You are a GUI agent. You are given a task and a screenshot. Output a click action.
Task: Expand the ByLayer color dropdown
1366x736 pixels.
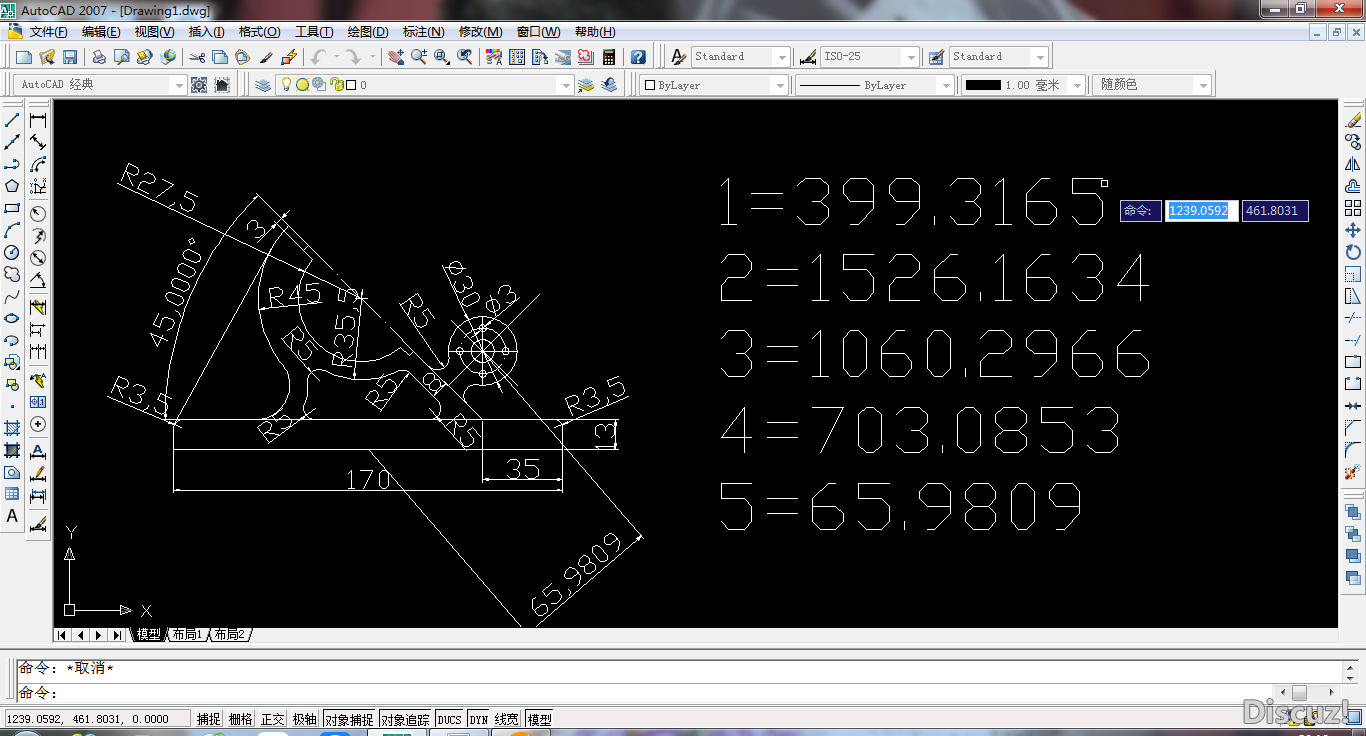click(781, 85)
